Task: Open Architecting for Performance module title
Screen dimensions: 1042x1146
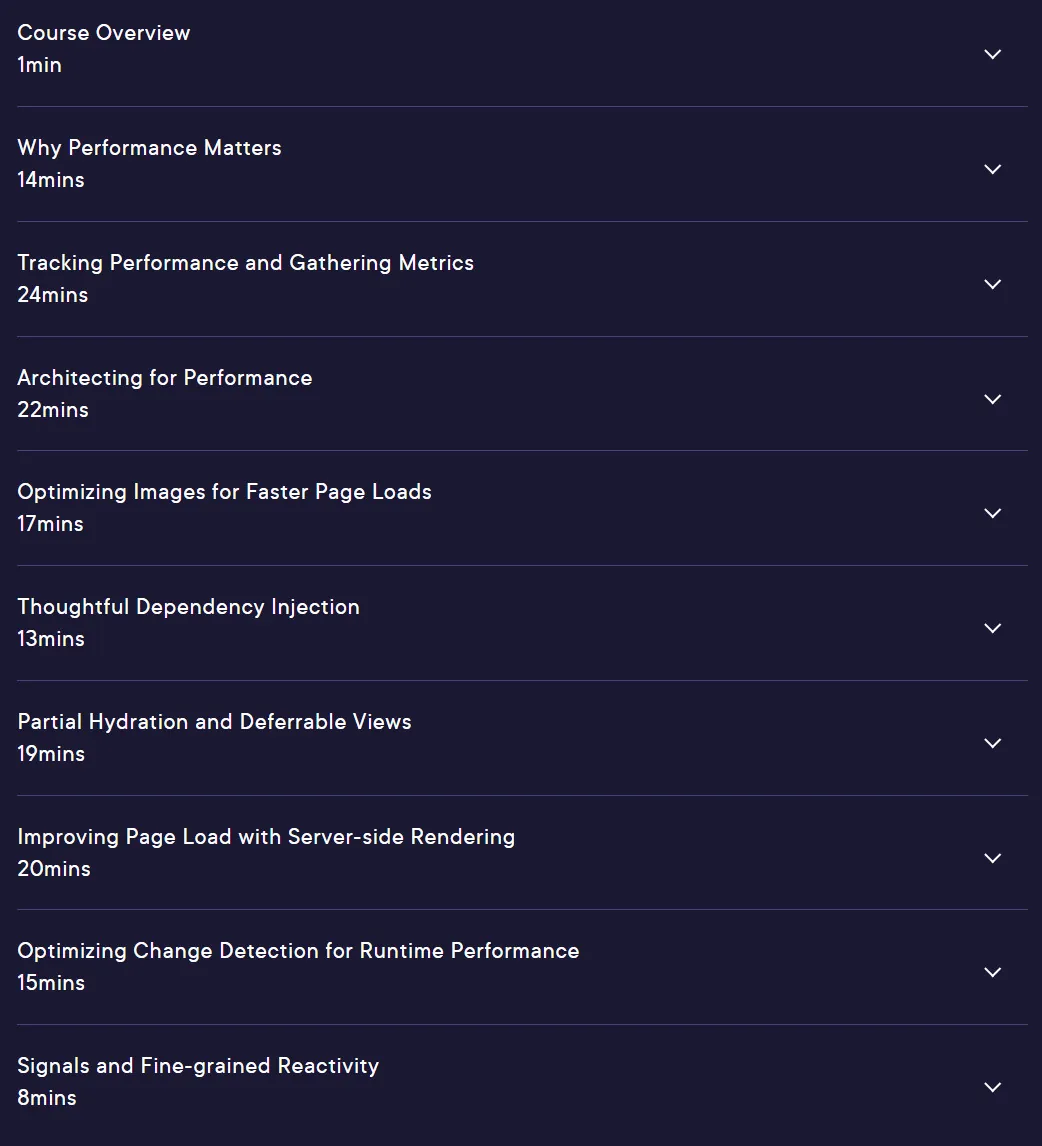Action: pos(165,378)
